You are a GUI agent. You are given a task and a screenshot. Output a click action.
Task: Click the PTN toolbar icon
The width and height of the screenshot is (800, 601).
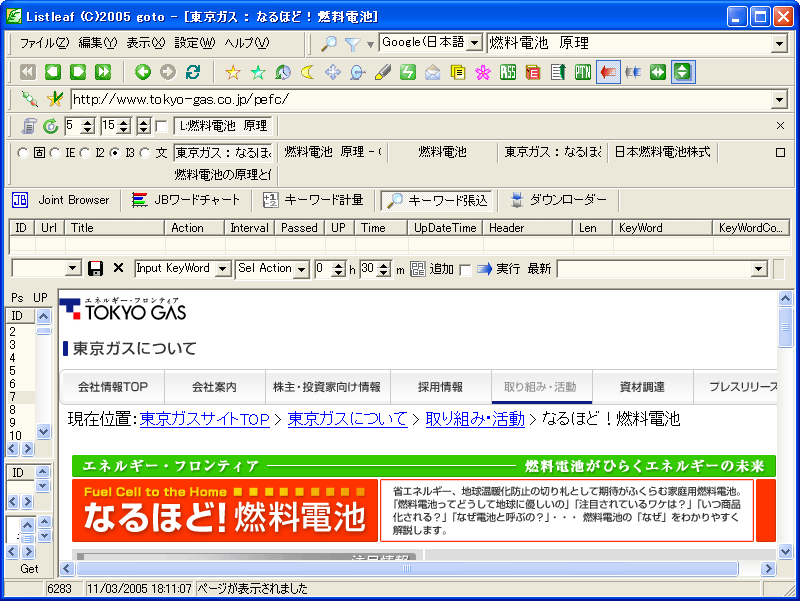[x=584, y=72]
